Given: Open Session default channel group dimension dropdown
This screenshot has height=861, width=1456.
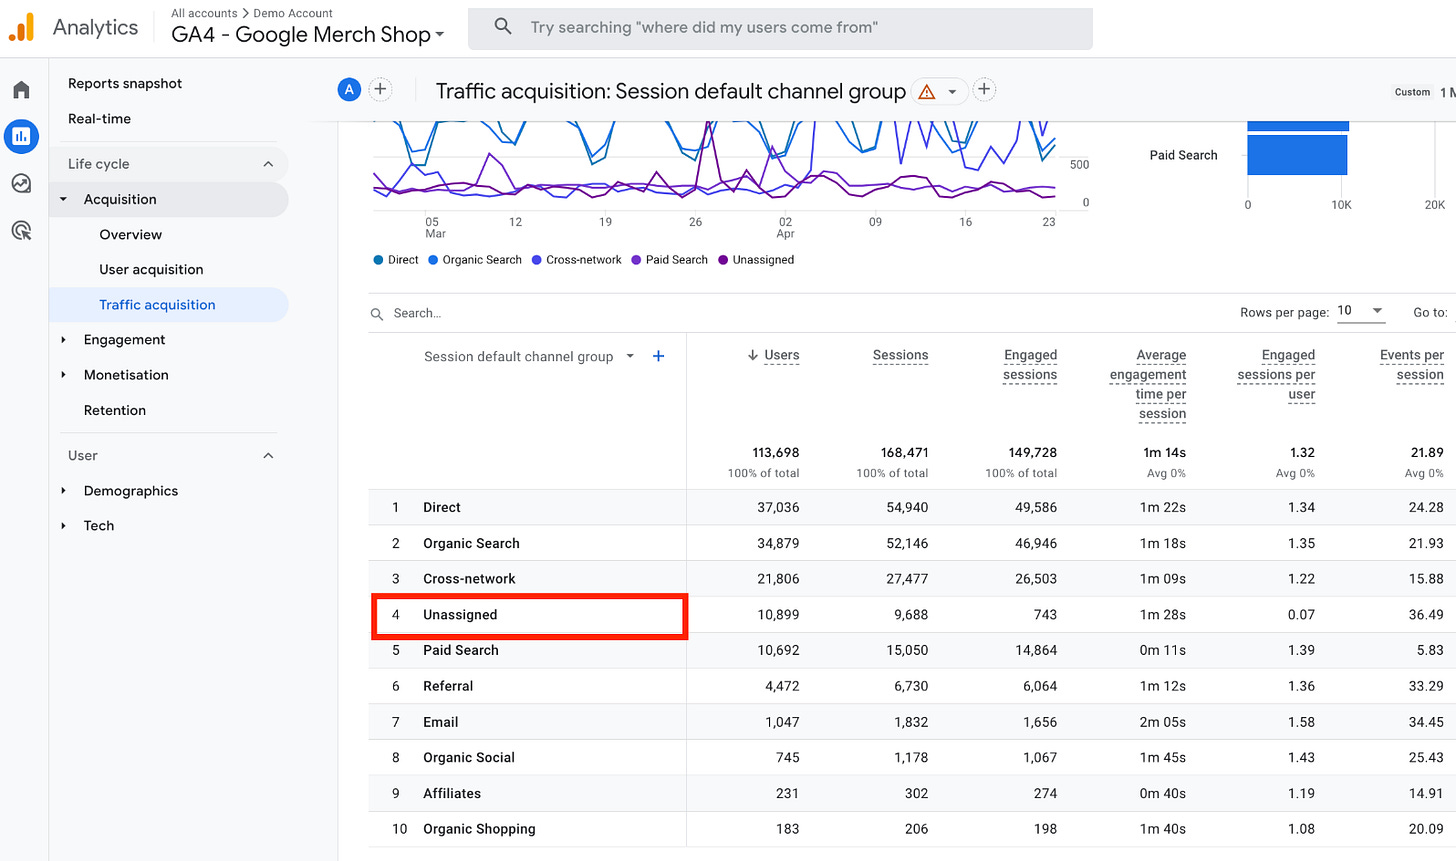Looking at the screenshot, I should point(630,357).
